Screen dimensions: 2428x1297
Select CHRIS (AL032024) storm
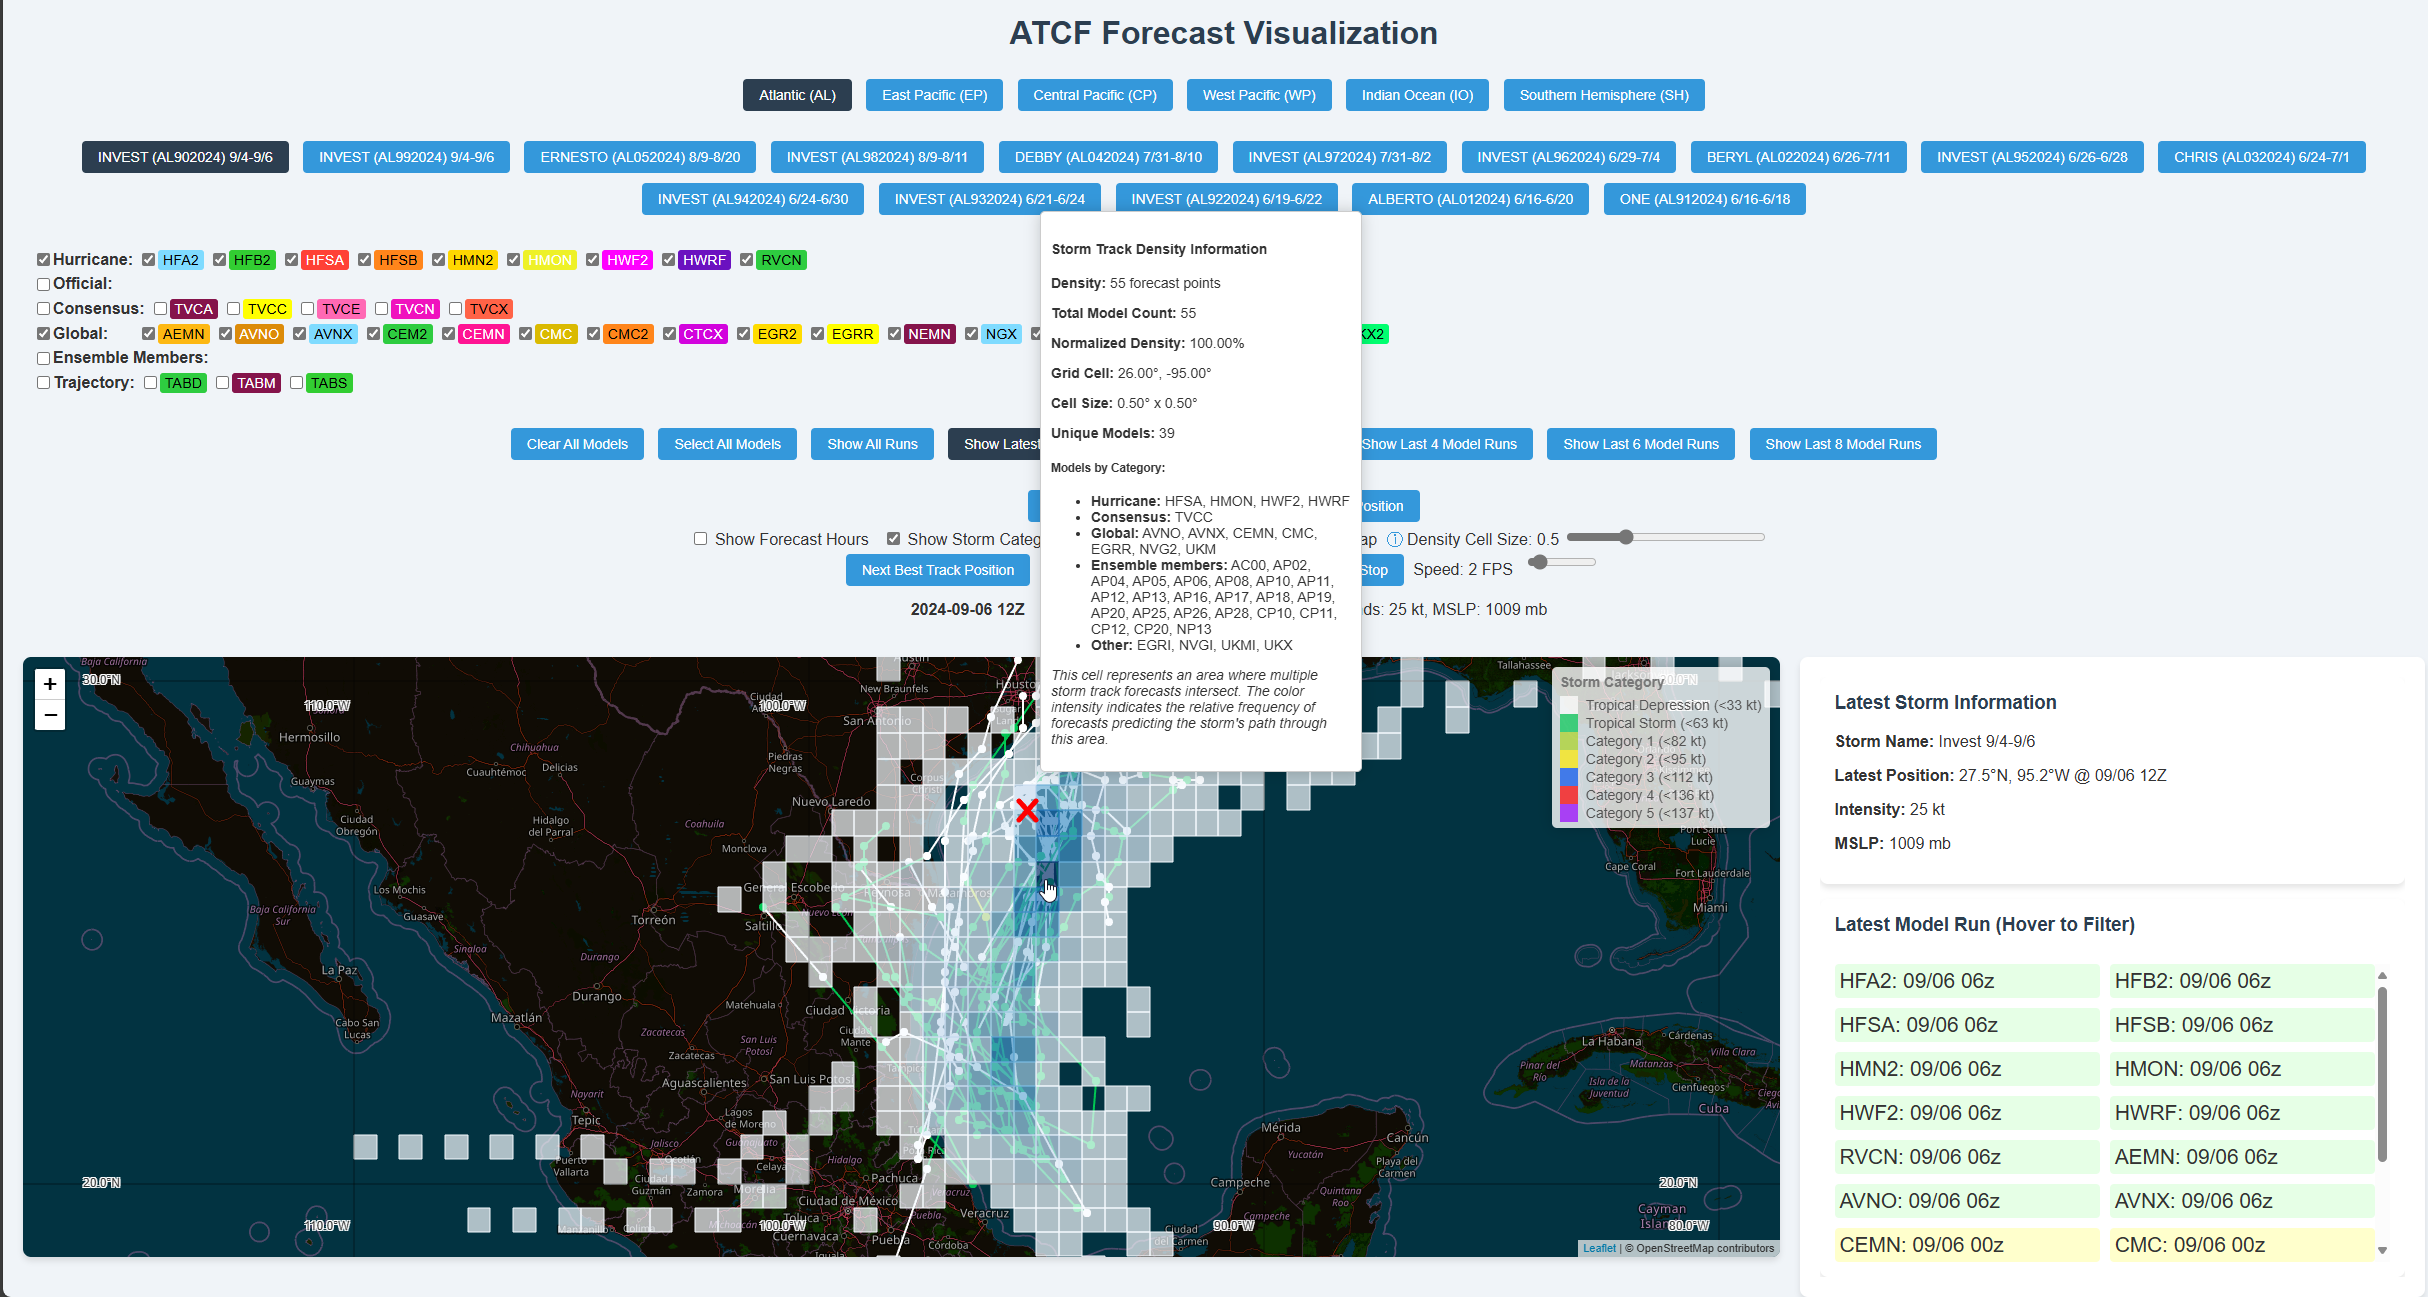click(x=2261, y=157)
